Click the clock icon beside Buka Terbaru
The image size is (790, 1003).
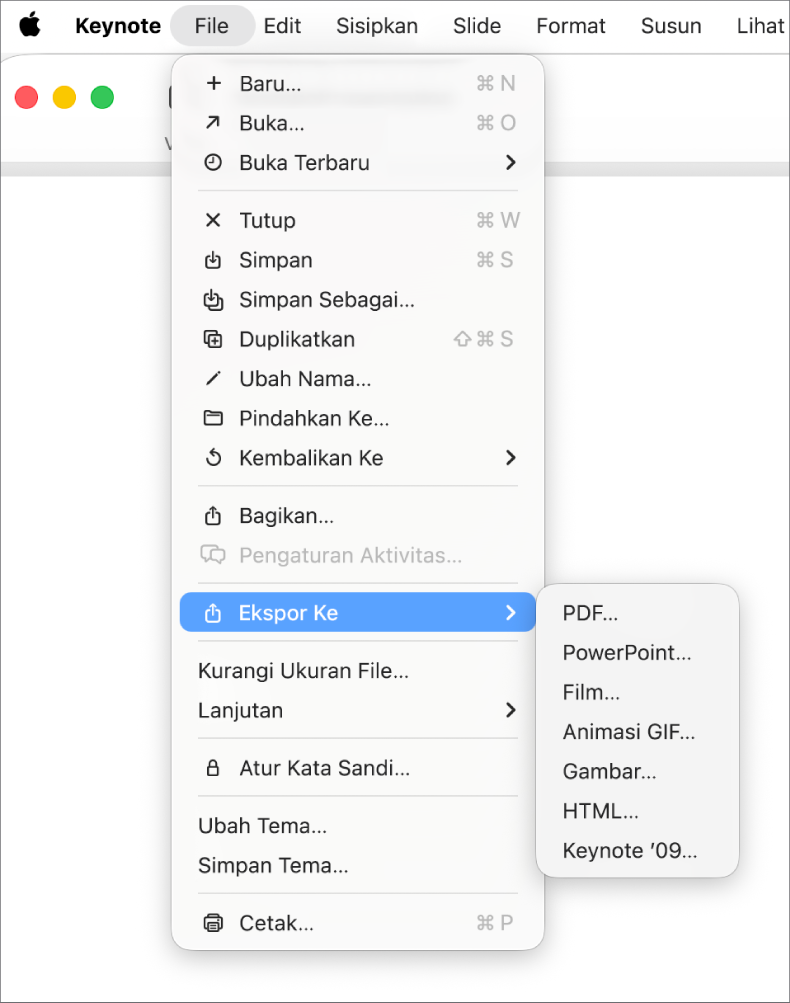coord(213,162)
